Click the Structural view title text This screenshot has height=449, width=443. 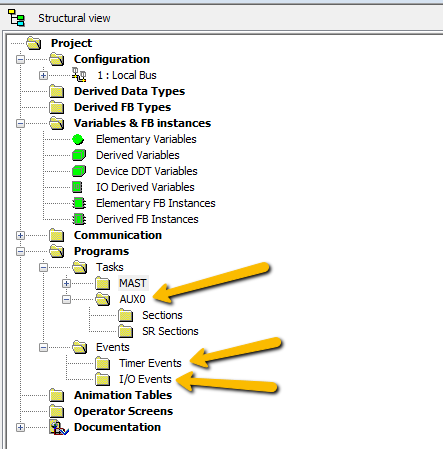74,18
